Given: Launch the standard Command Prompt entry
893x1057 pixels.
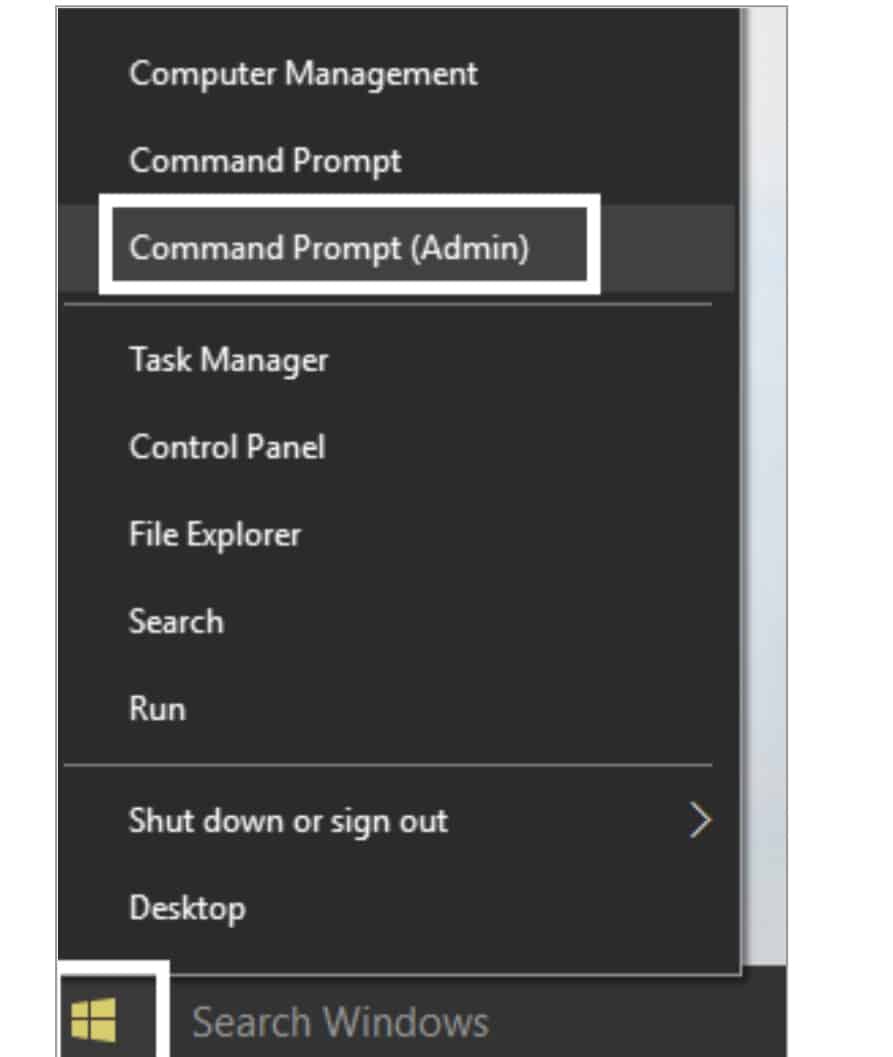Looking at the screenshot, I should (x=265, y=161).
